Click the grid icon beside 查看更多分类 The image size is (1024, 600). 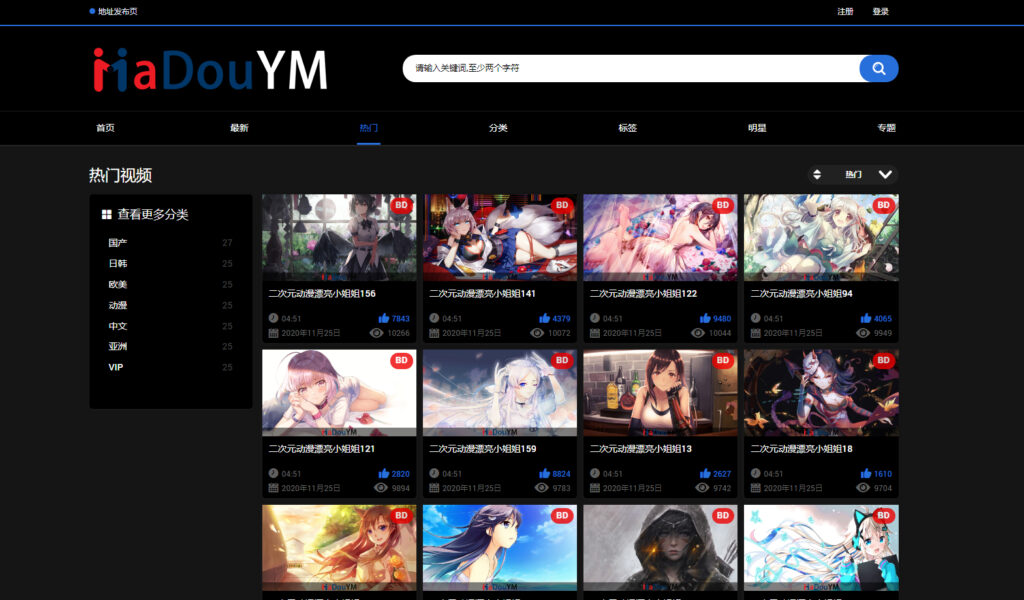(x=107, y=213)
